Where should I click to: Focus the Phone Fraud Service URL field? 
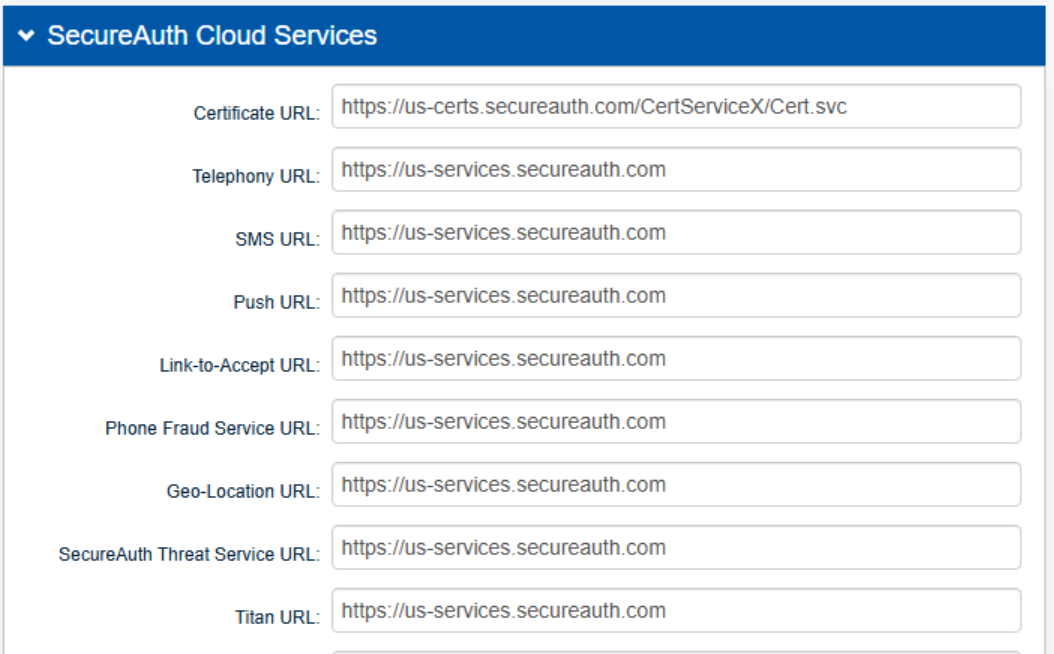point(676,421)
